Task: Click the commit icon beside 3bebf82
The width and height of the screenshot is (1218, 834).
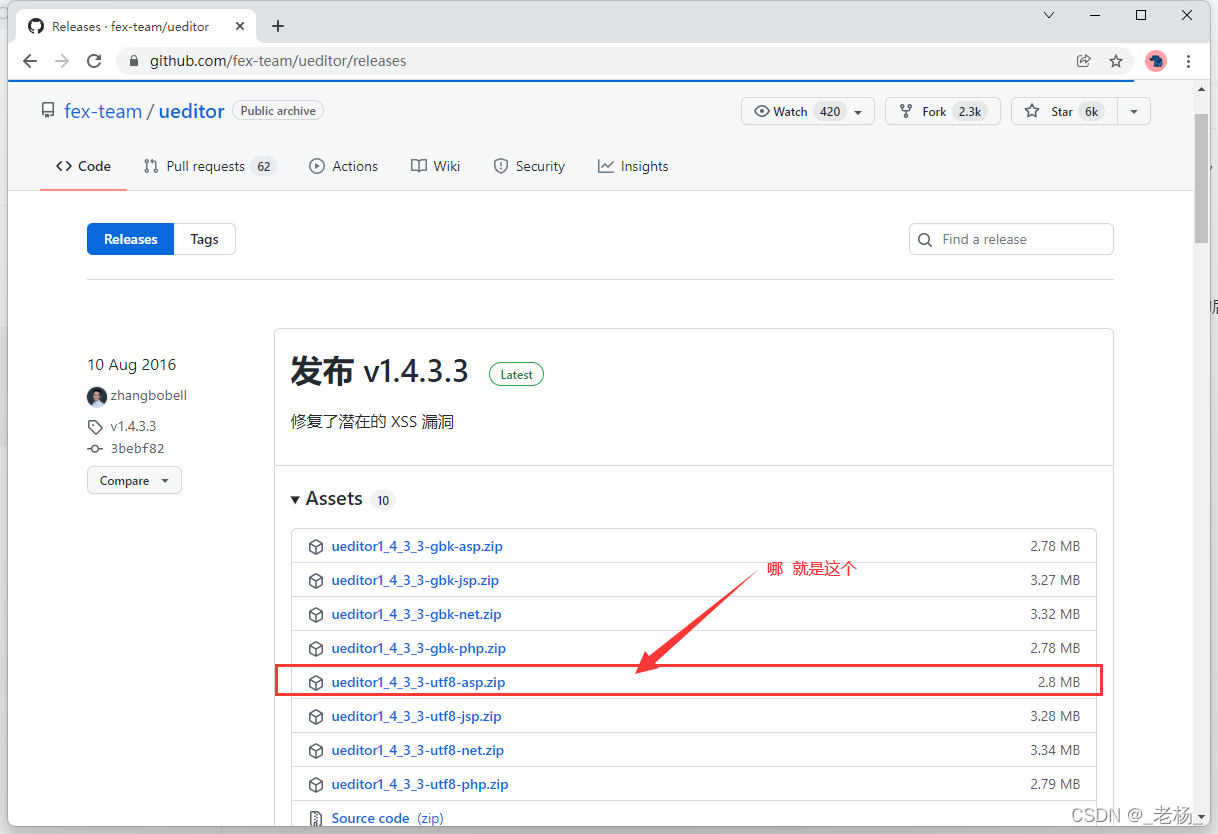Action: [96, 449]
